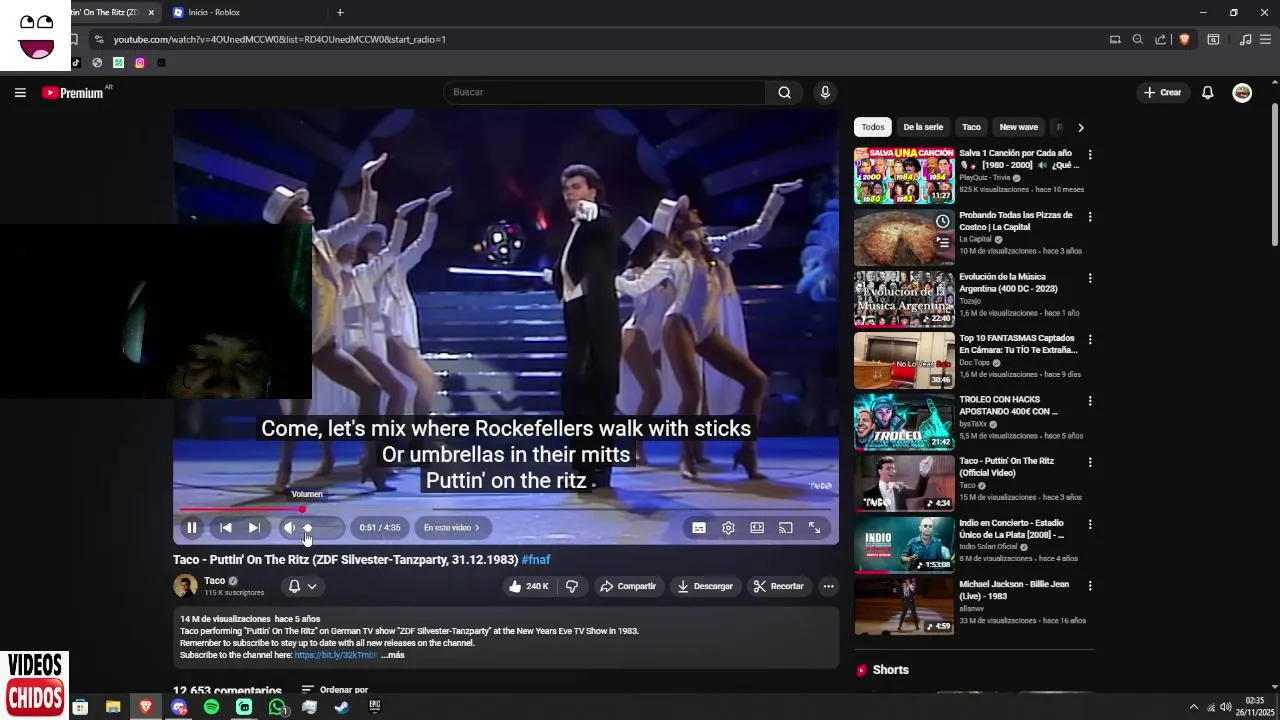Skip to the next video
The width and height of the screenshot is (1280, 720).
click(254, 528)
